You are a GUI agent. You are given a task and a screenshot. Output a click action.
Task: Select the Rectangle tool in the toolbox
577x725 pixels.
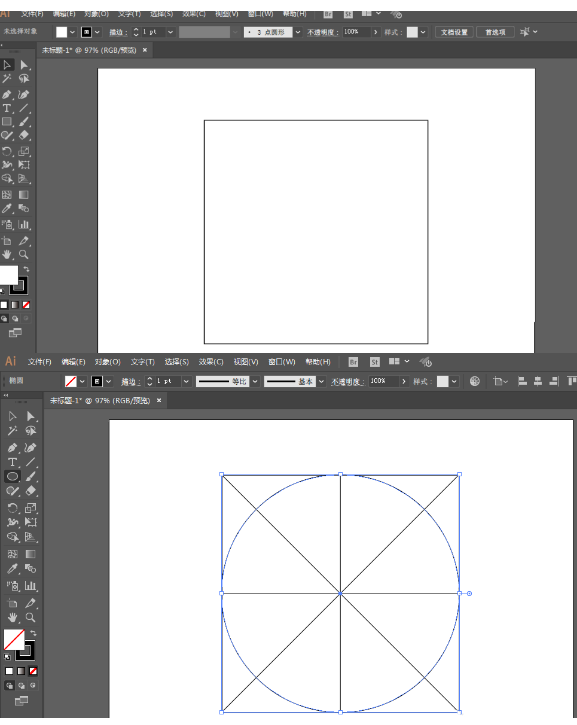click(x=7, y=122)
